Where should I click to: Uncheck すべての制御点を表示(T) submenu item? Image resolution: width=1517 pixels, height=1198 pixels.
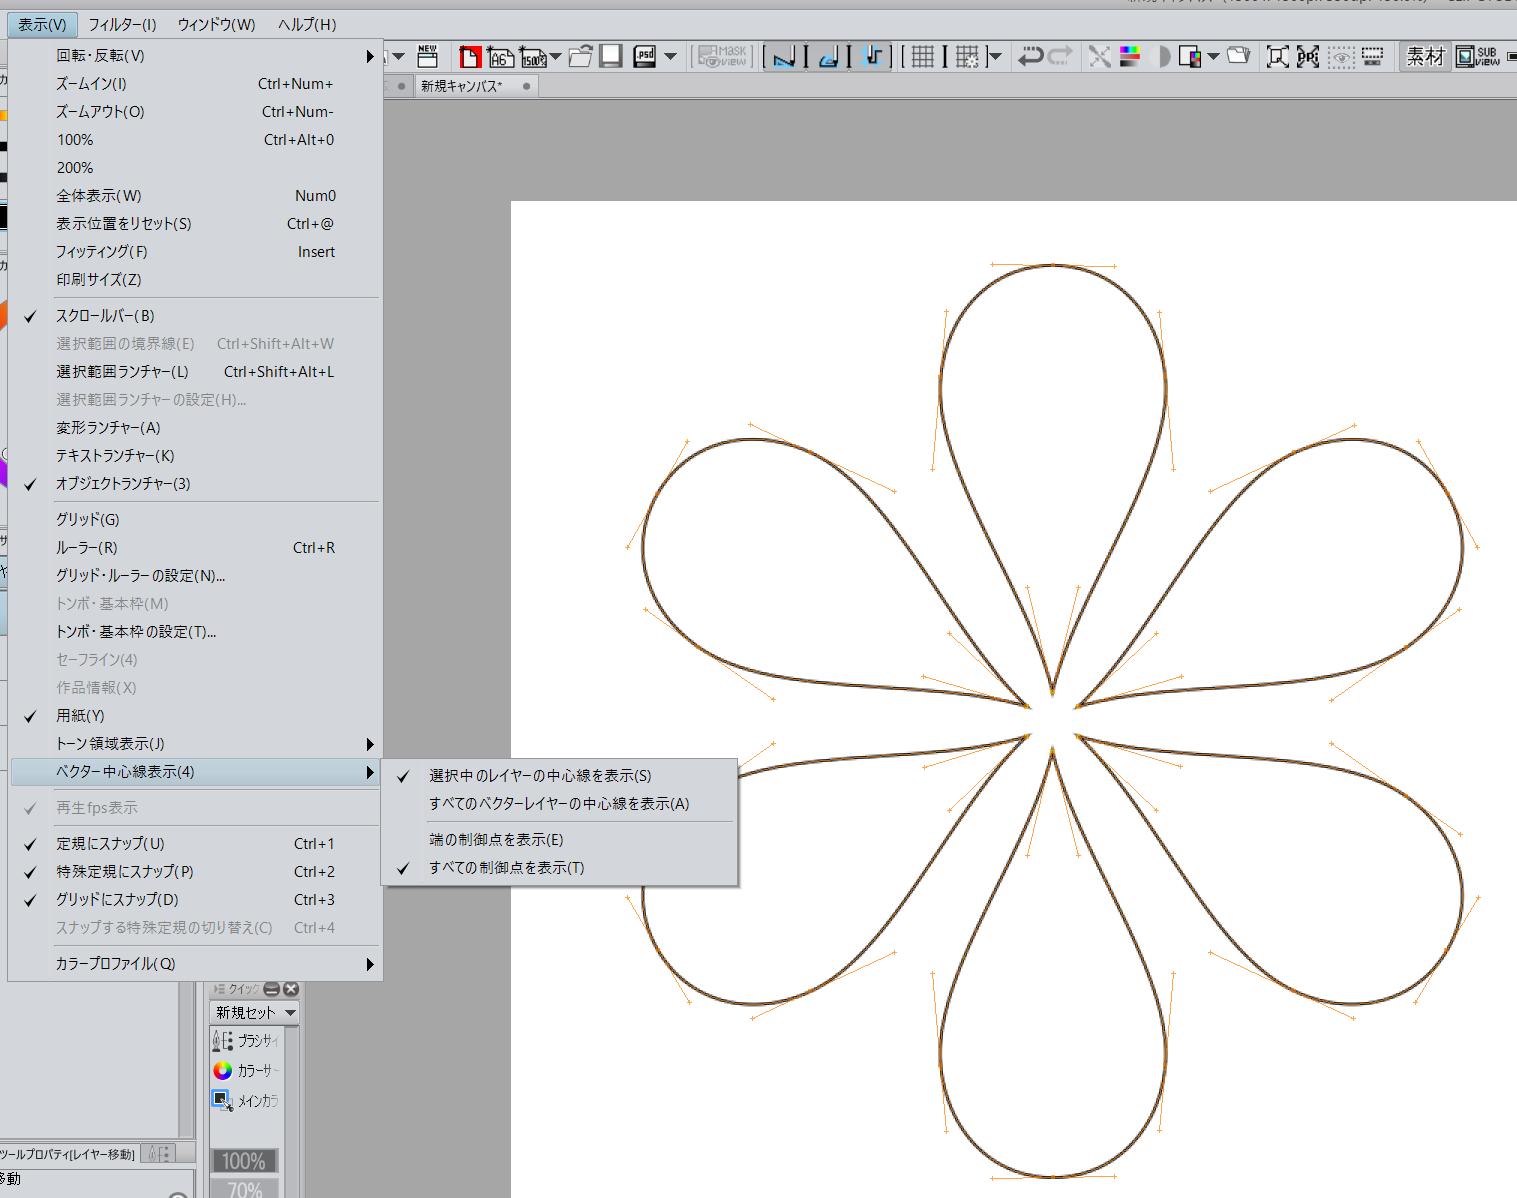click(x=559, y=868)
